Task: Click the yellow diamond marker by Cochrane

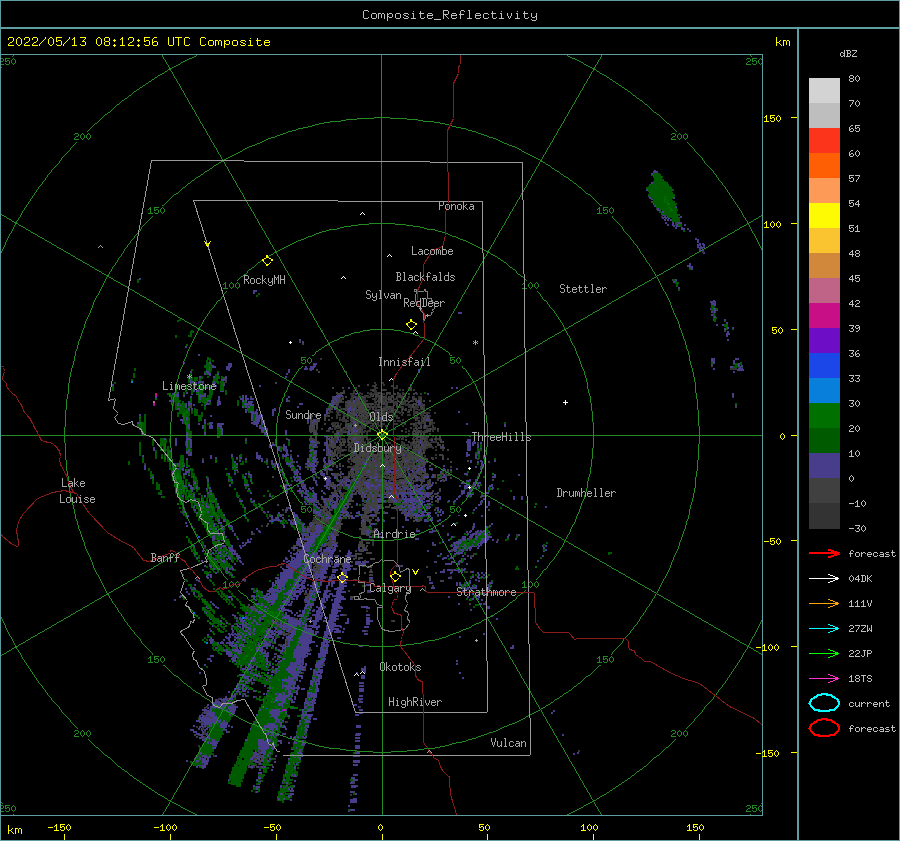Action: 342,577
